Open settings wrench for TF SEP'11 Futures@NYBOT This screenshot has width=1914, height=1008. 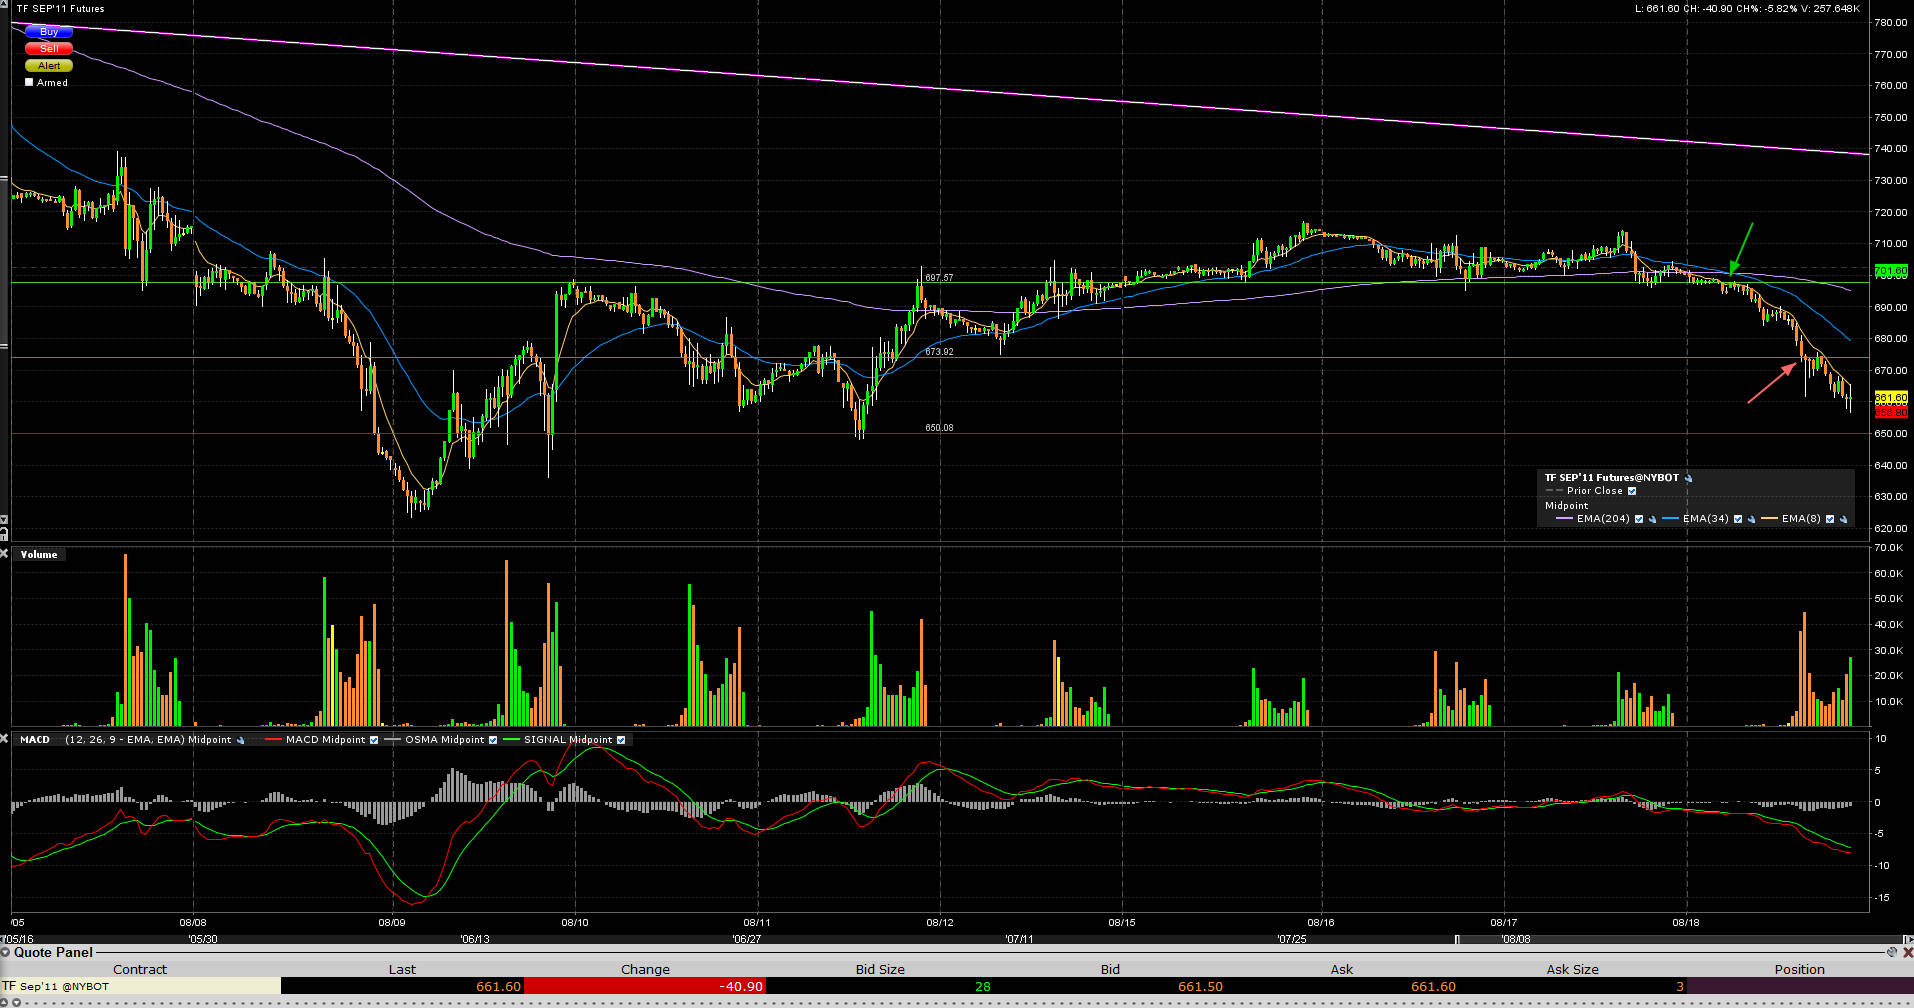point(1689,478)
